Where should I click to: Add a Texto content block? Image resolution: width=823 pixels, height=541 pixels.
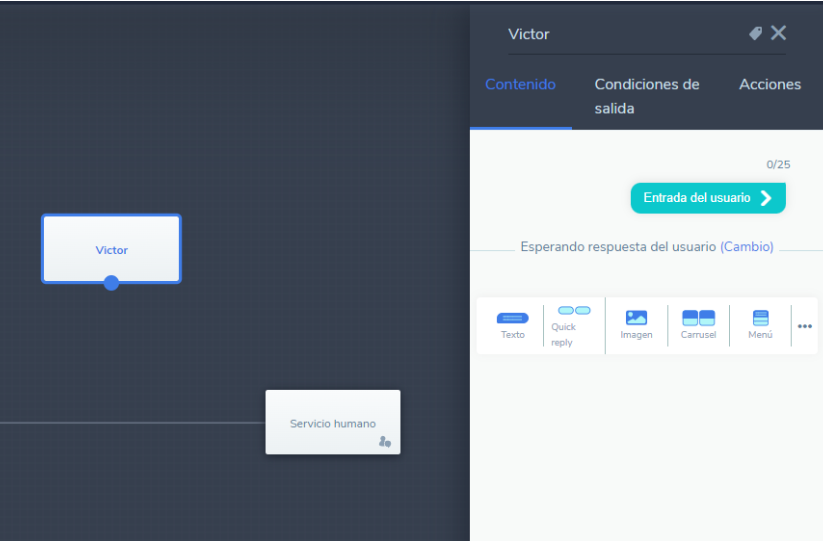tap(512, 324)
